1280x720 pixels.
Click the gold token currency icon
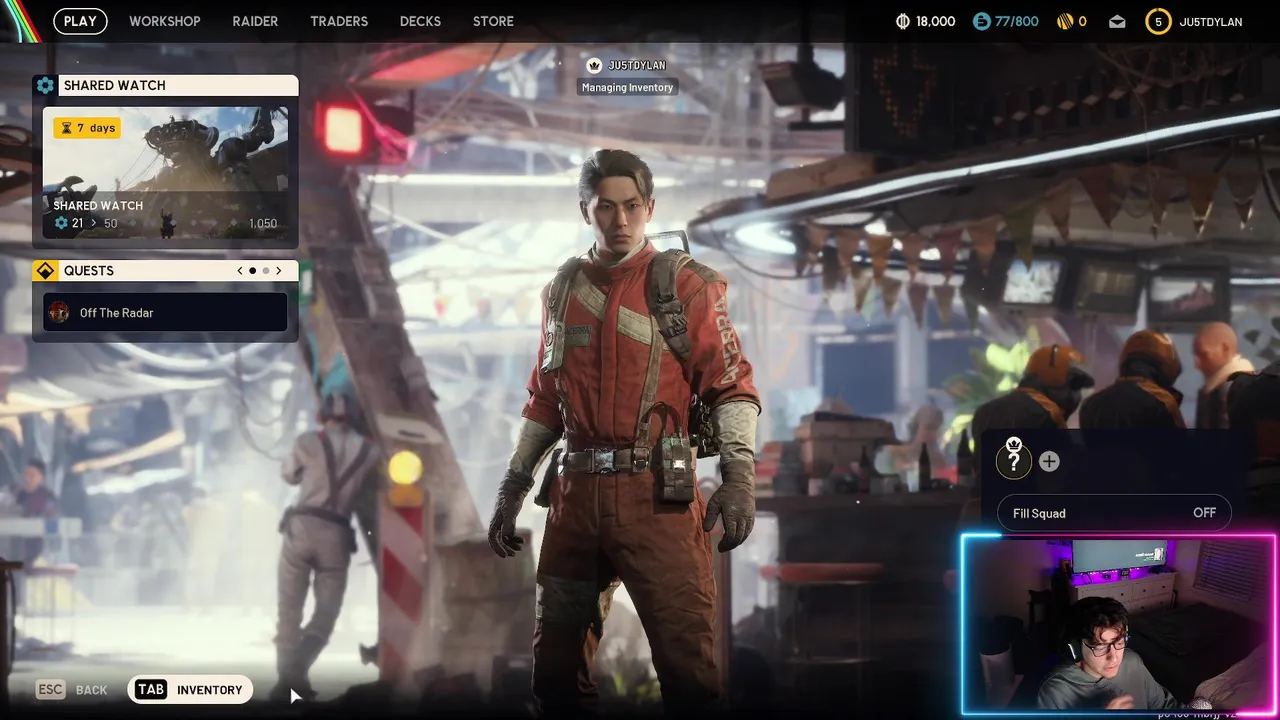point(1065,21)
